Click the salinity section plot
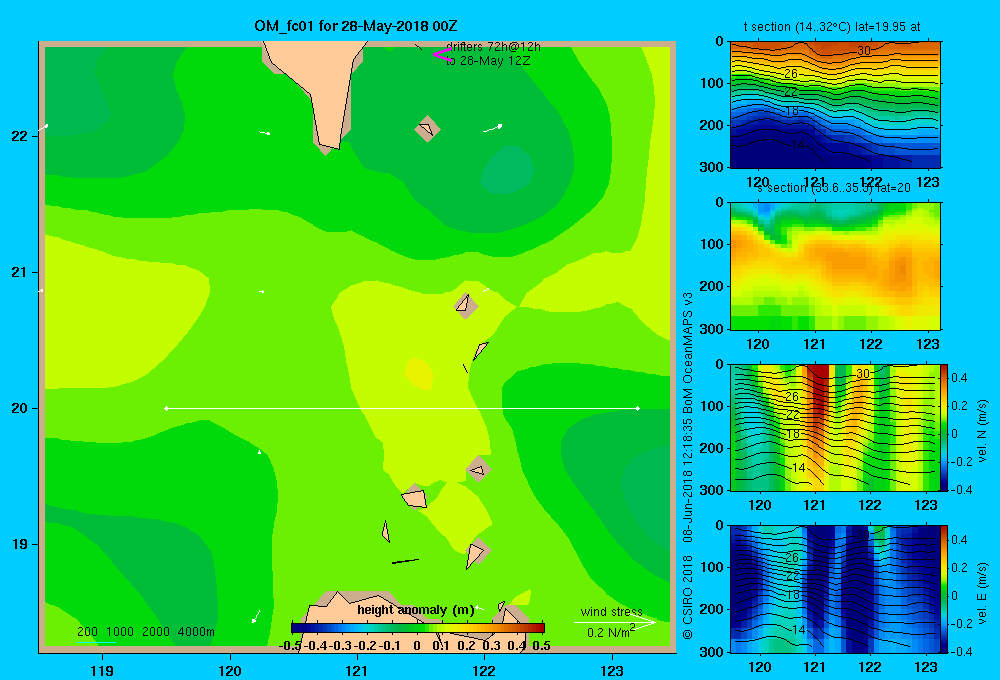This screenshot has width=1000, height=680. tap(835, 265)
